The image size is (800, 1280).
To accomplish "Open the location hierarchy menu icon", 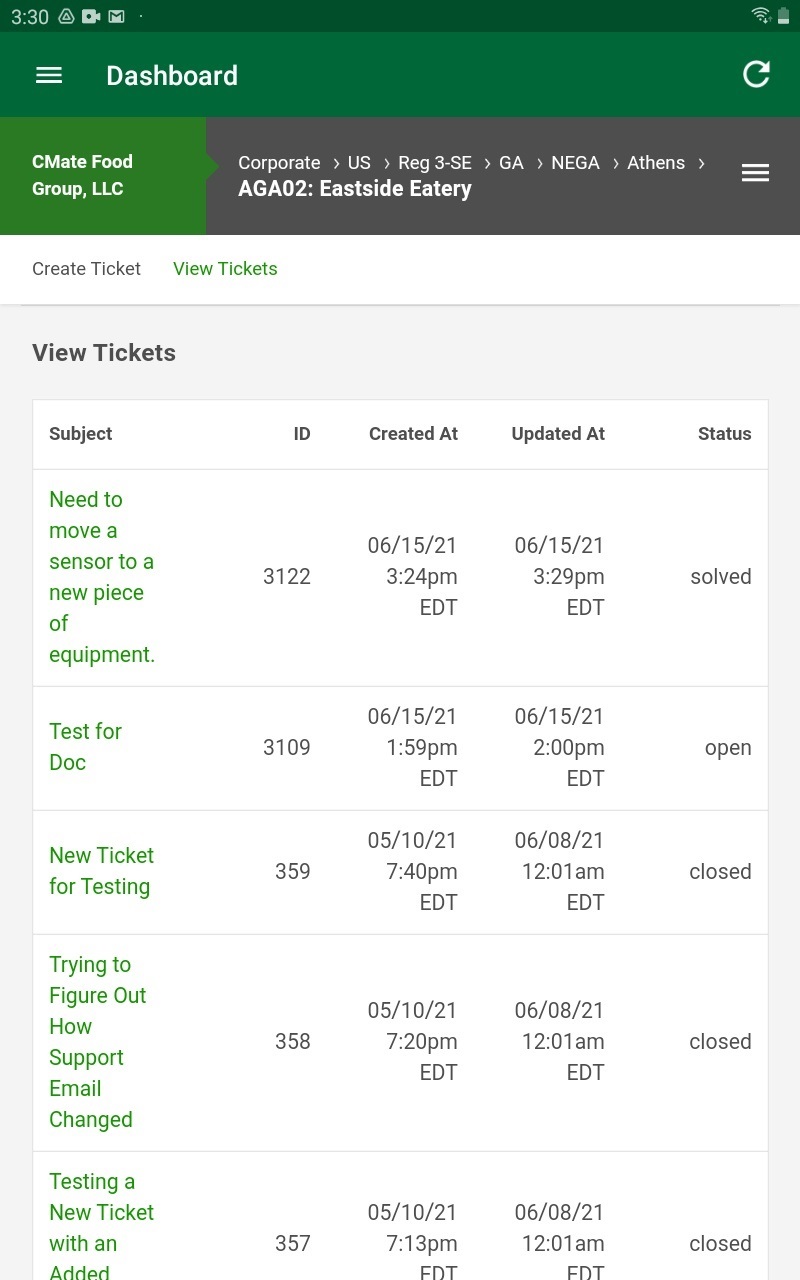I will [x=755, y=172].
